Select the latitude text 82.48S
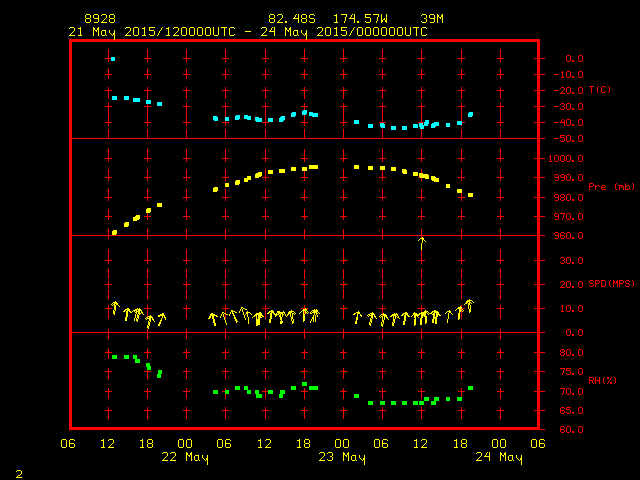Screen dimensions: 640x480 (x=292, y=19)
